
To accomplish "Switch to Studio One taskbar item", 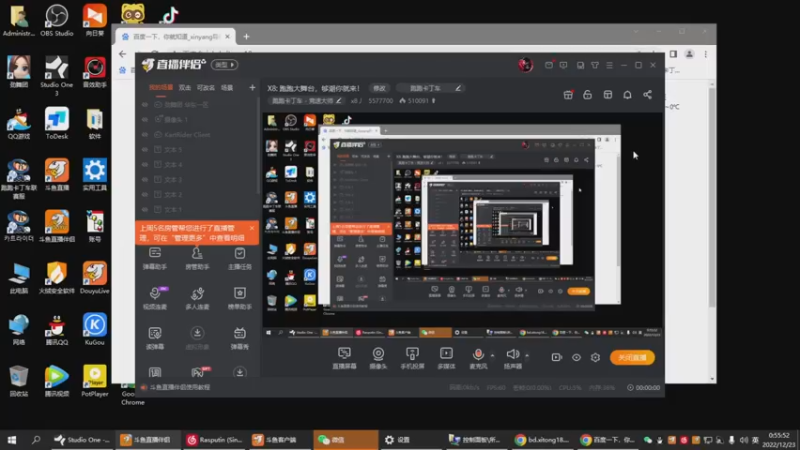I will tap(82, 439).
